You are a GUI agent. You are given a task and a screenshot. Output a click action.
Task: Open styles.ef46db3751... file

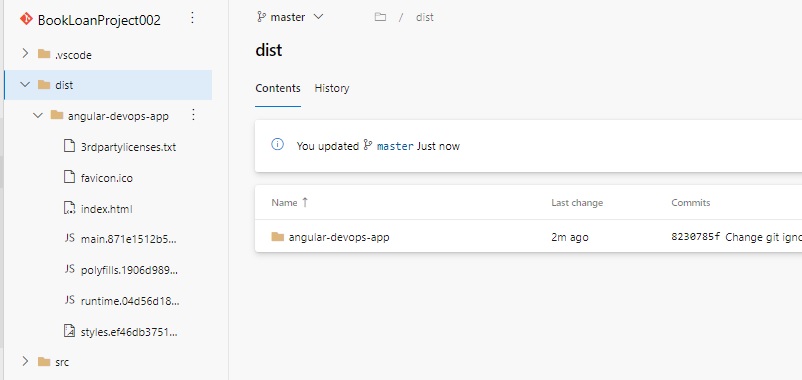coord(129,332)
